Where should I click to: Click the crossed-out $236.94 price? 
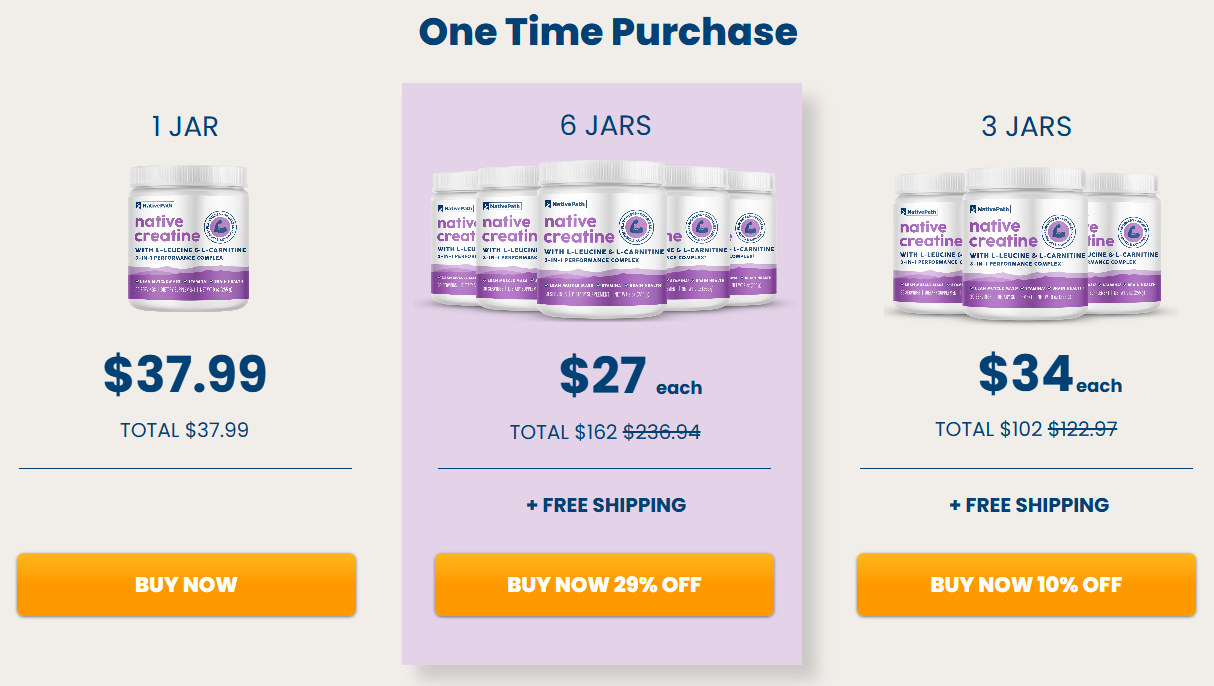pos(662,432)
